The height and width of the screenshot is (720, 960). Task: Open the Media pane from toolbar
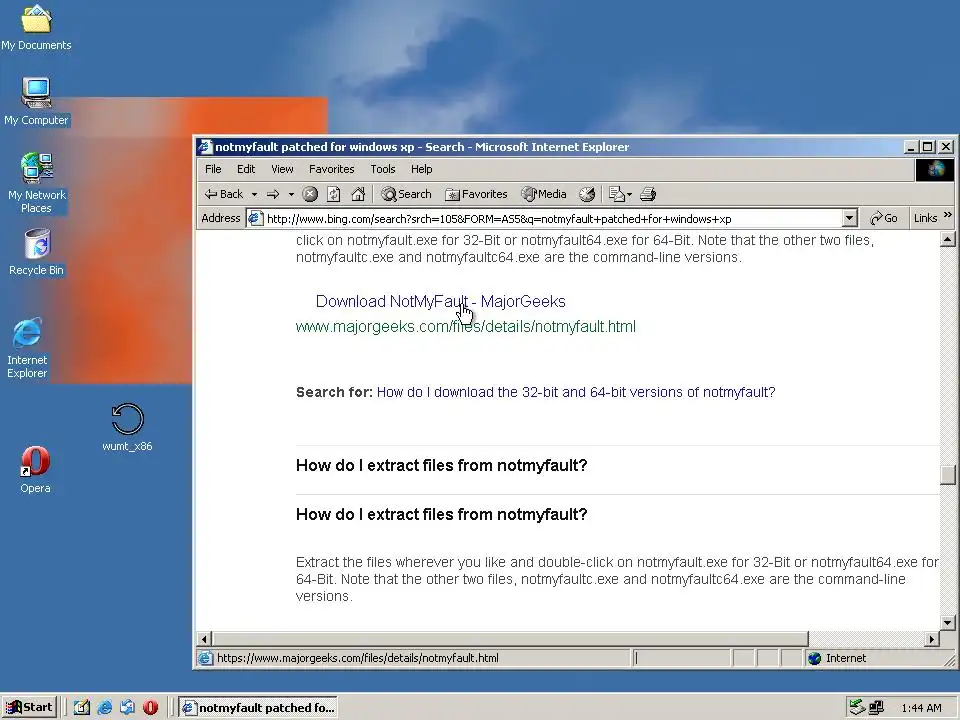coord(544,194)
